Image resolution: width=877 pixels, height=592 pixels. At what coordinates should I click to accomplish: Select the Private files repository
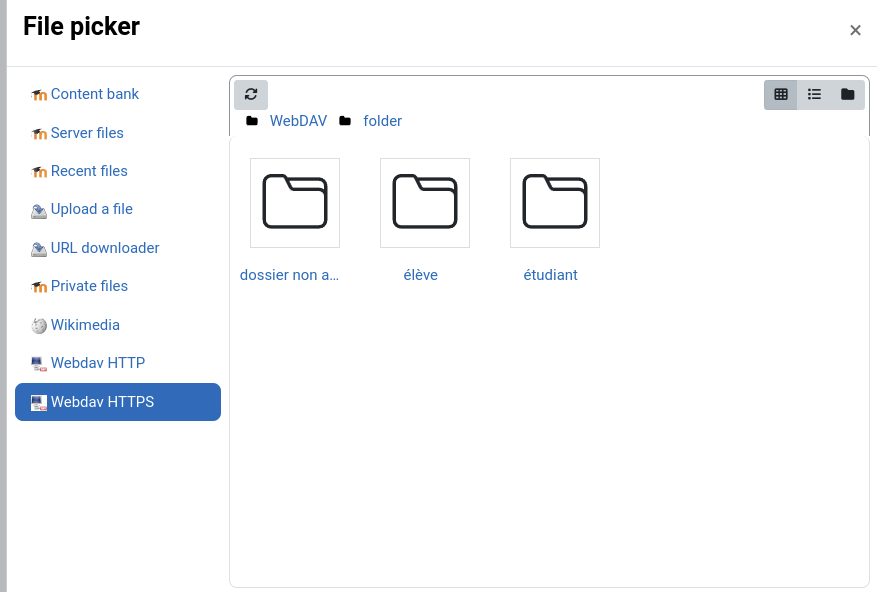pyautogui.click(x=118, y=286)
